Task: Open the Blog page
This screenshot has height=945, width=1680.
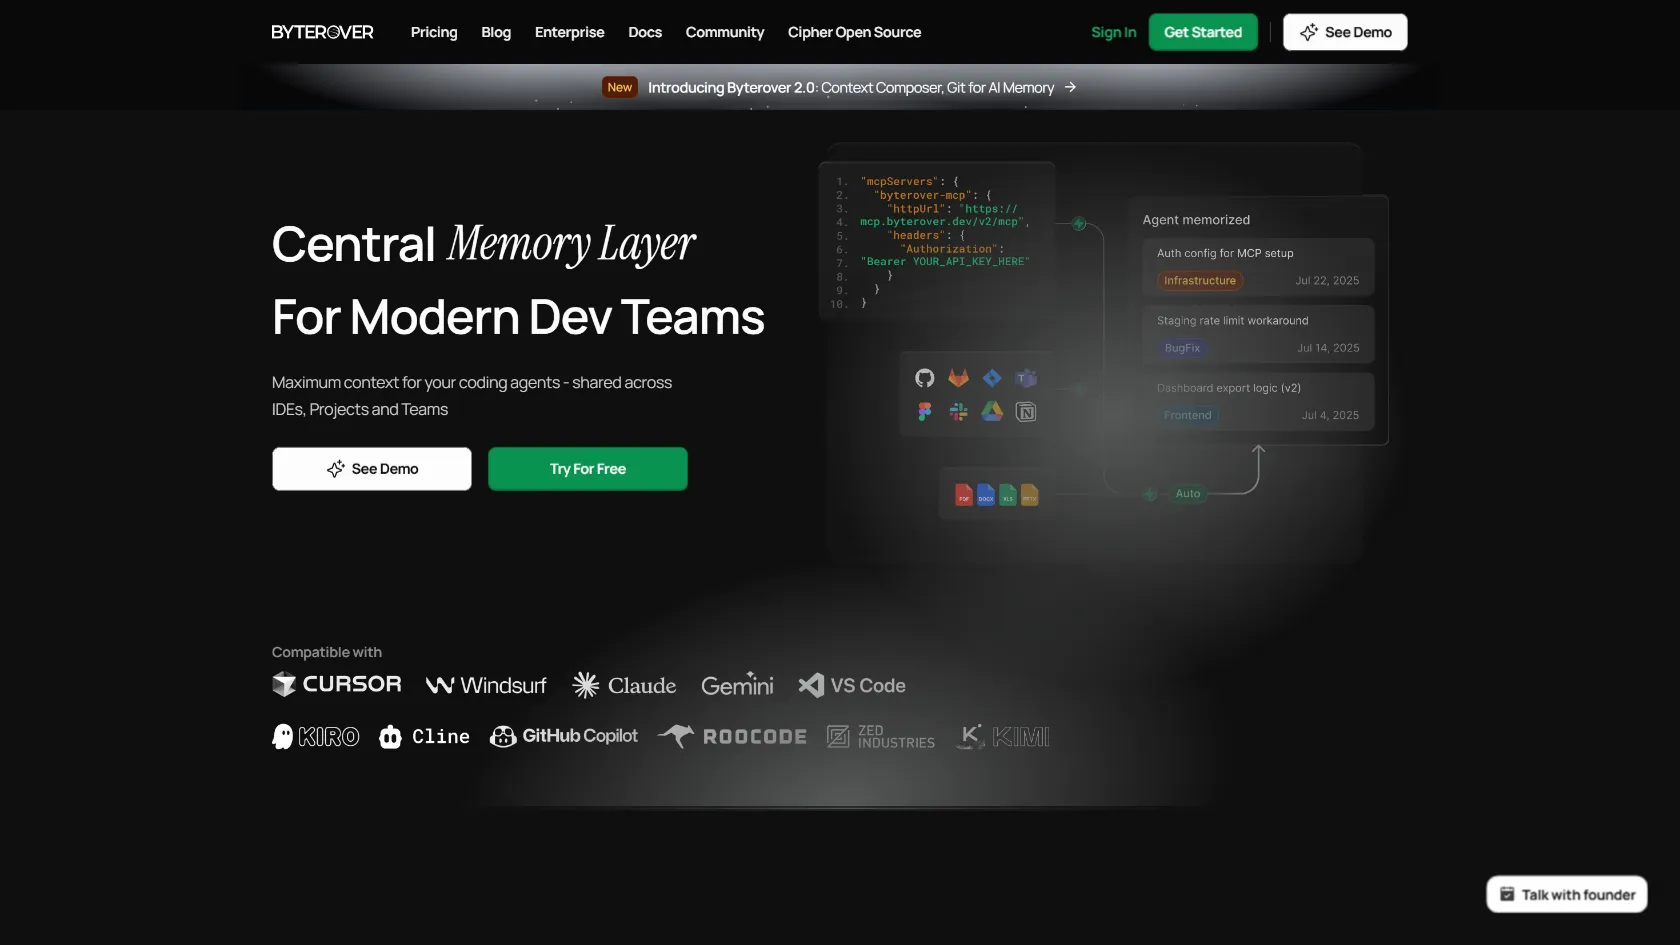Action: (x=496, y=32)
